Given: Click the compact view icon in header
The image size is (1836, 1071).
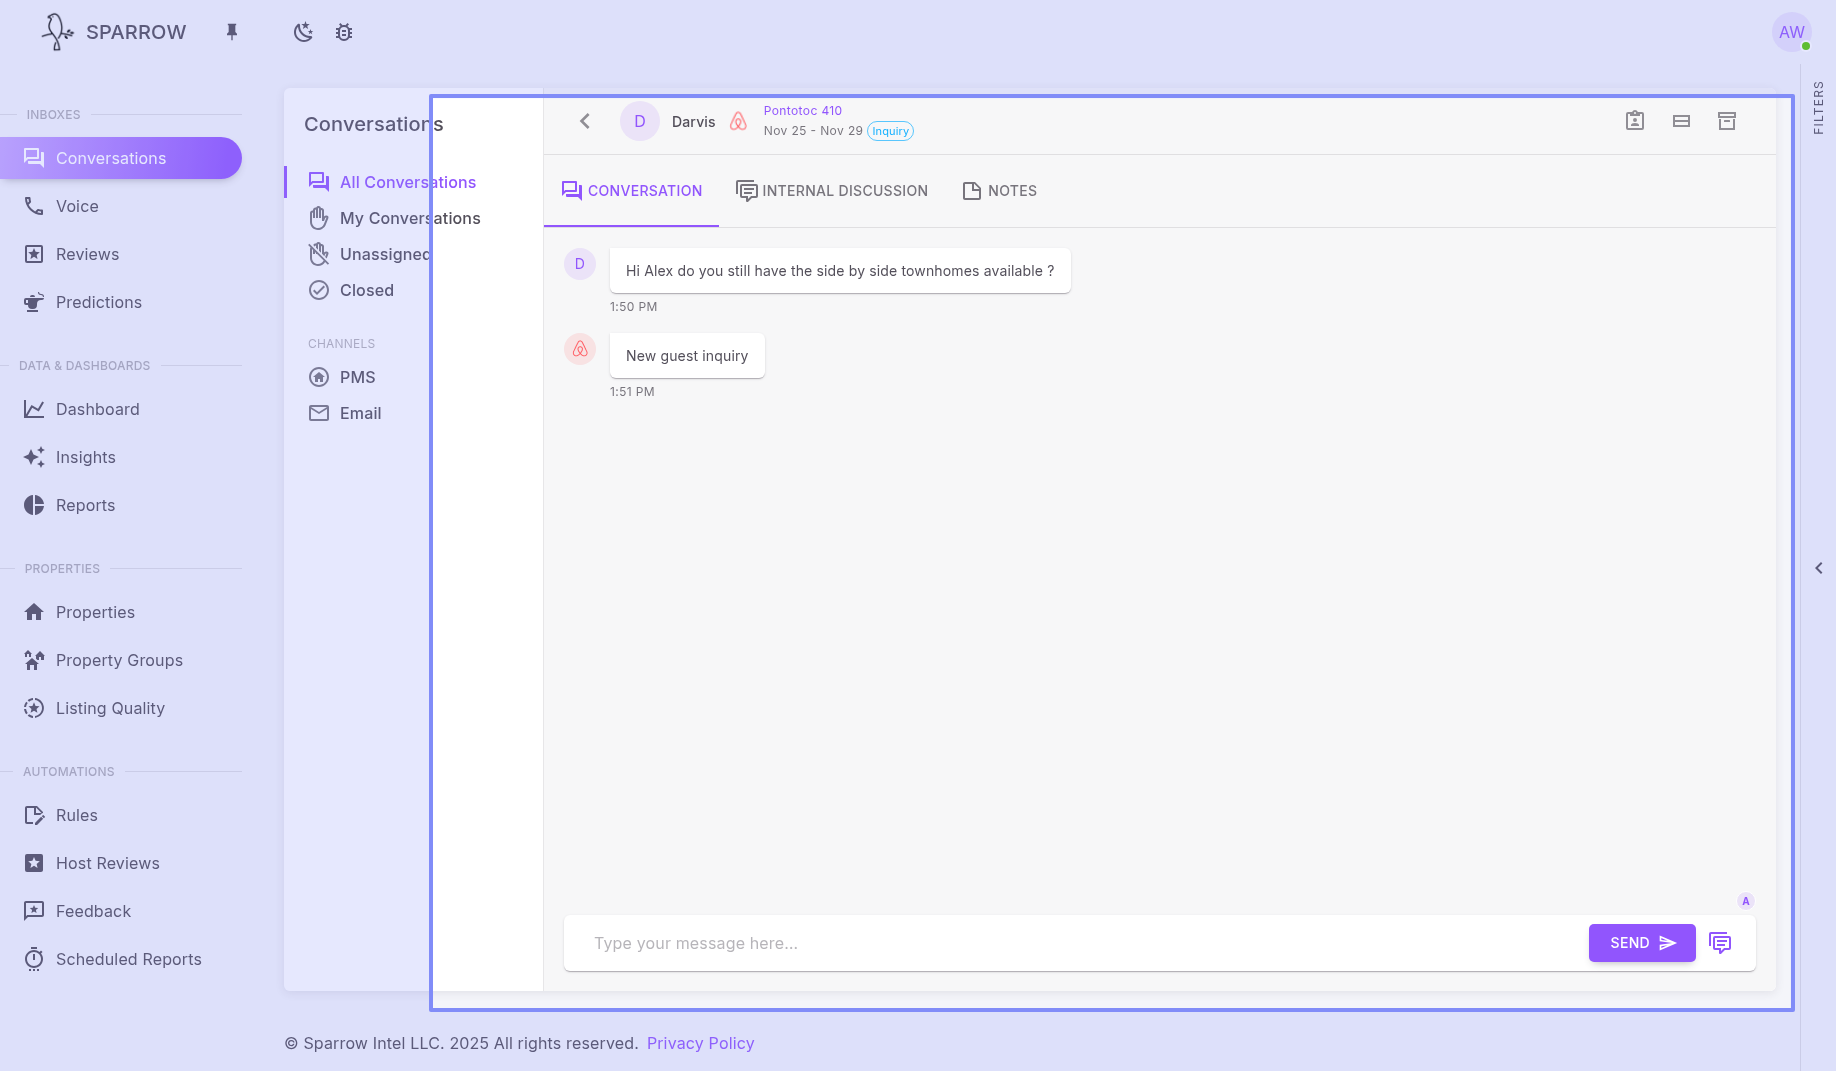Looking at the screenshot, I should pyautogui.click(x=1681, y=121).
